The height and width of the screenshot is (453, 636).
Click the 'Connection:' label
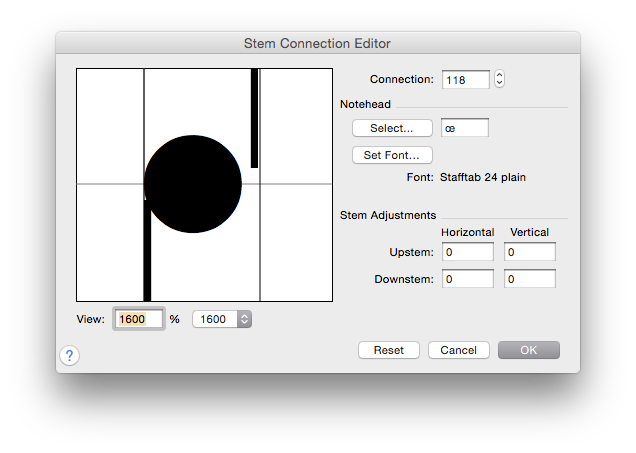tap(402, 79)
